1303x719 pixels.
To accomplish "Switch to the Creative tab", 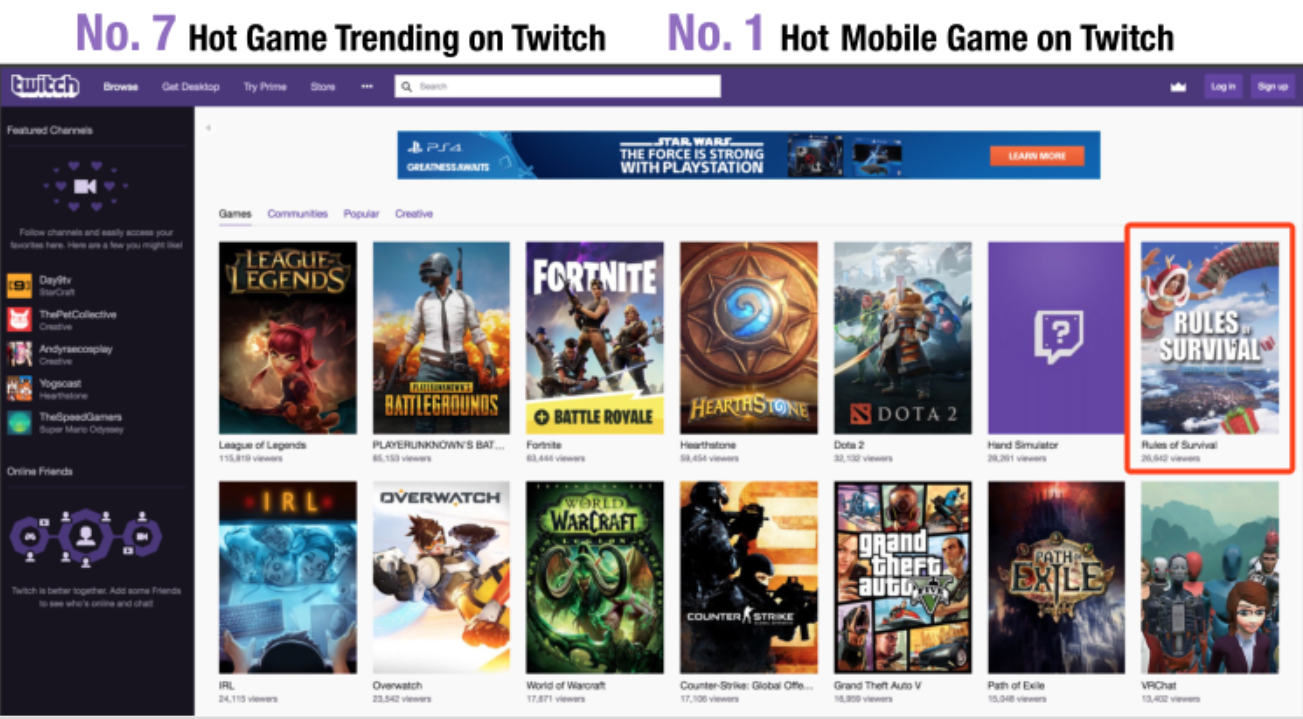I will pos(414,214).
